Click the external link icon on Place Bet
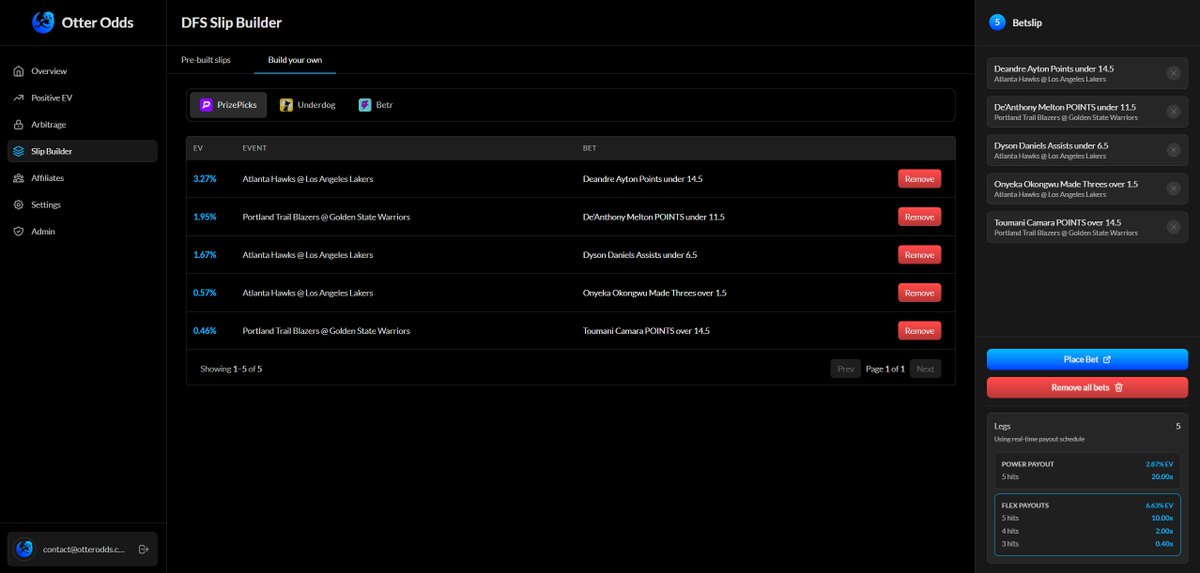Viewport: 1200px width, 573px height. coord(1107,359)
